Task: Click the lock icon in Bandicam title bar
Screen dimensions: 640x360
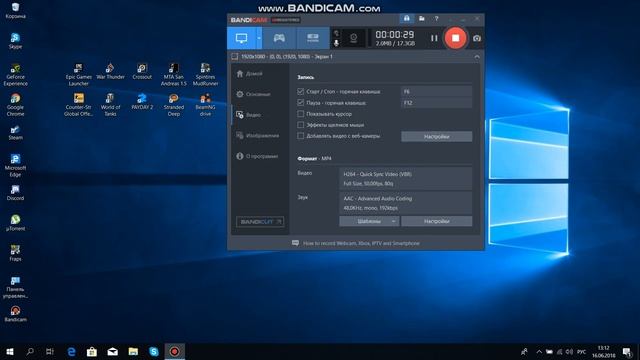Action: 407,19
